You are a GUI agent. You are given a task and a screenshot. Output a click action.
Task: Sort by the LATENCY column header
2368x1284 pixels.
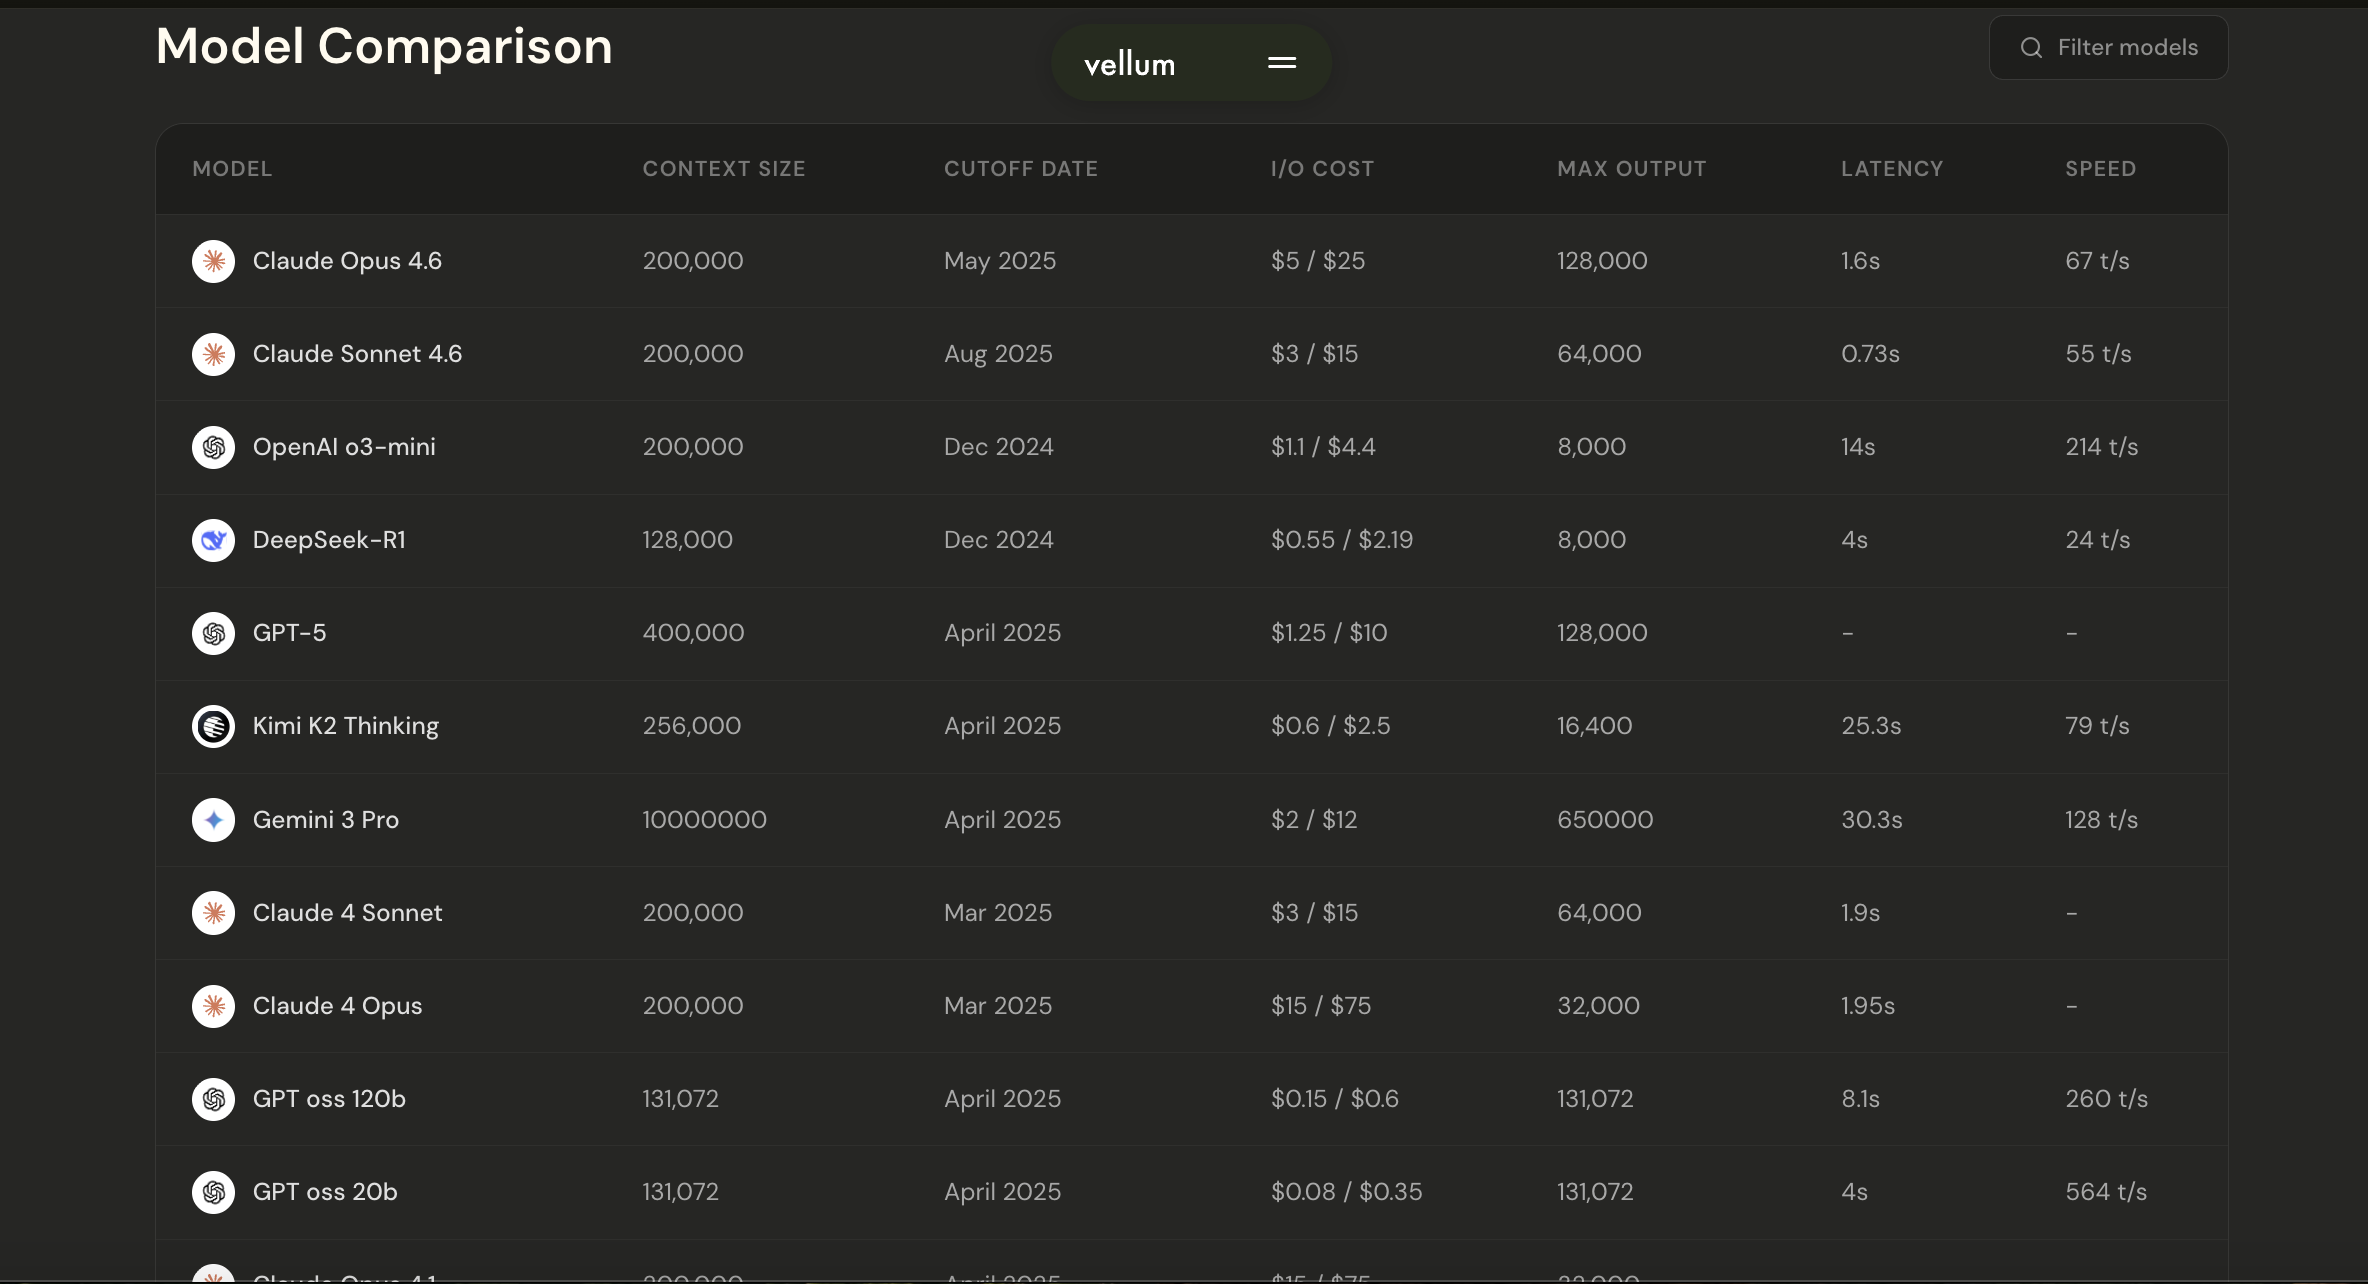(1892, 169)
